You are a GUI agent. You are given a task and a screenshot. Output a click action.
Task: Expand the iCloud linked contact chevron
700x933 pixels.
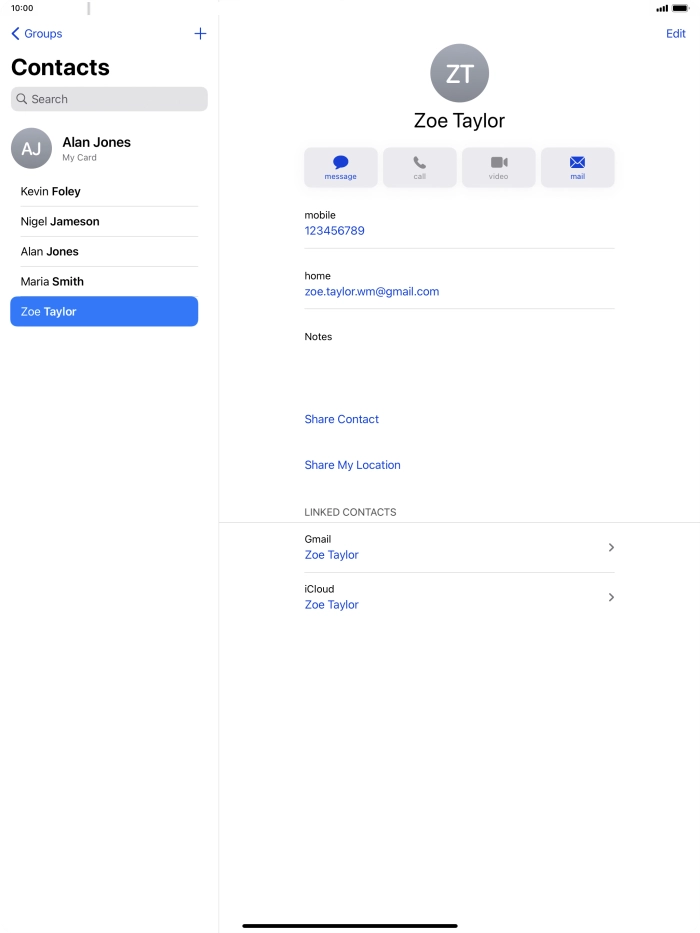click(x=611, y=597)
